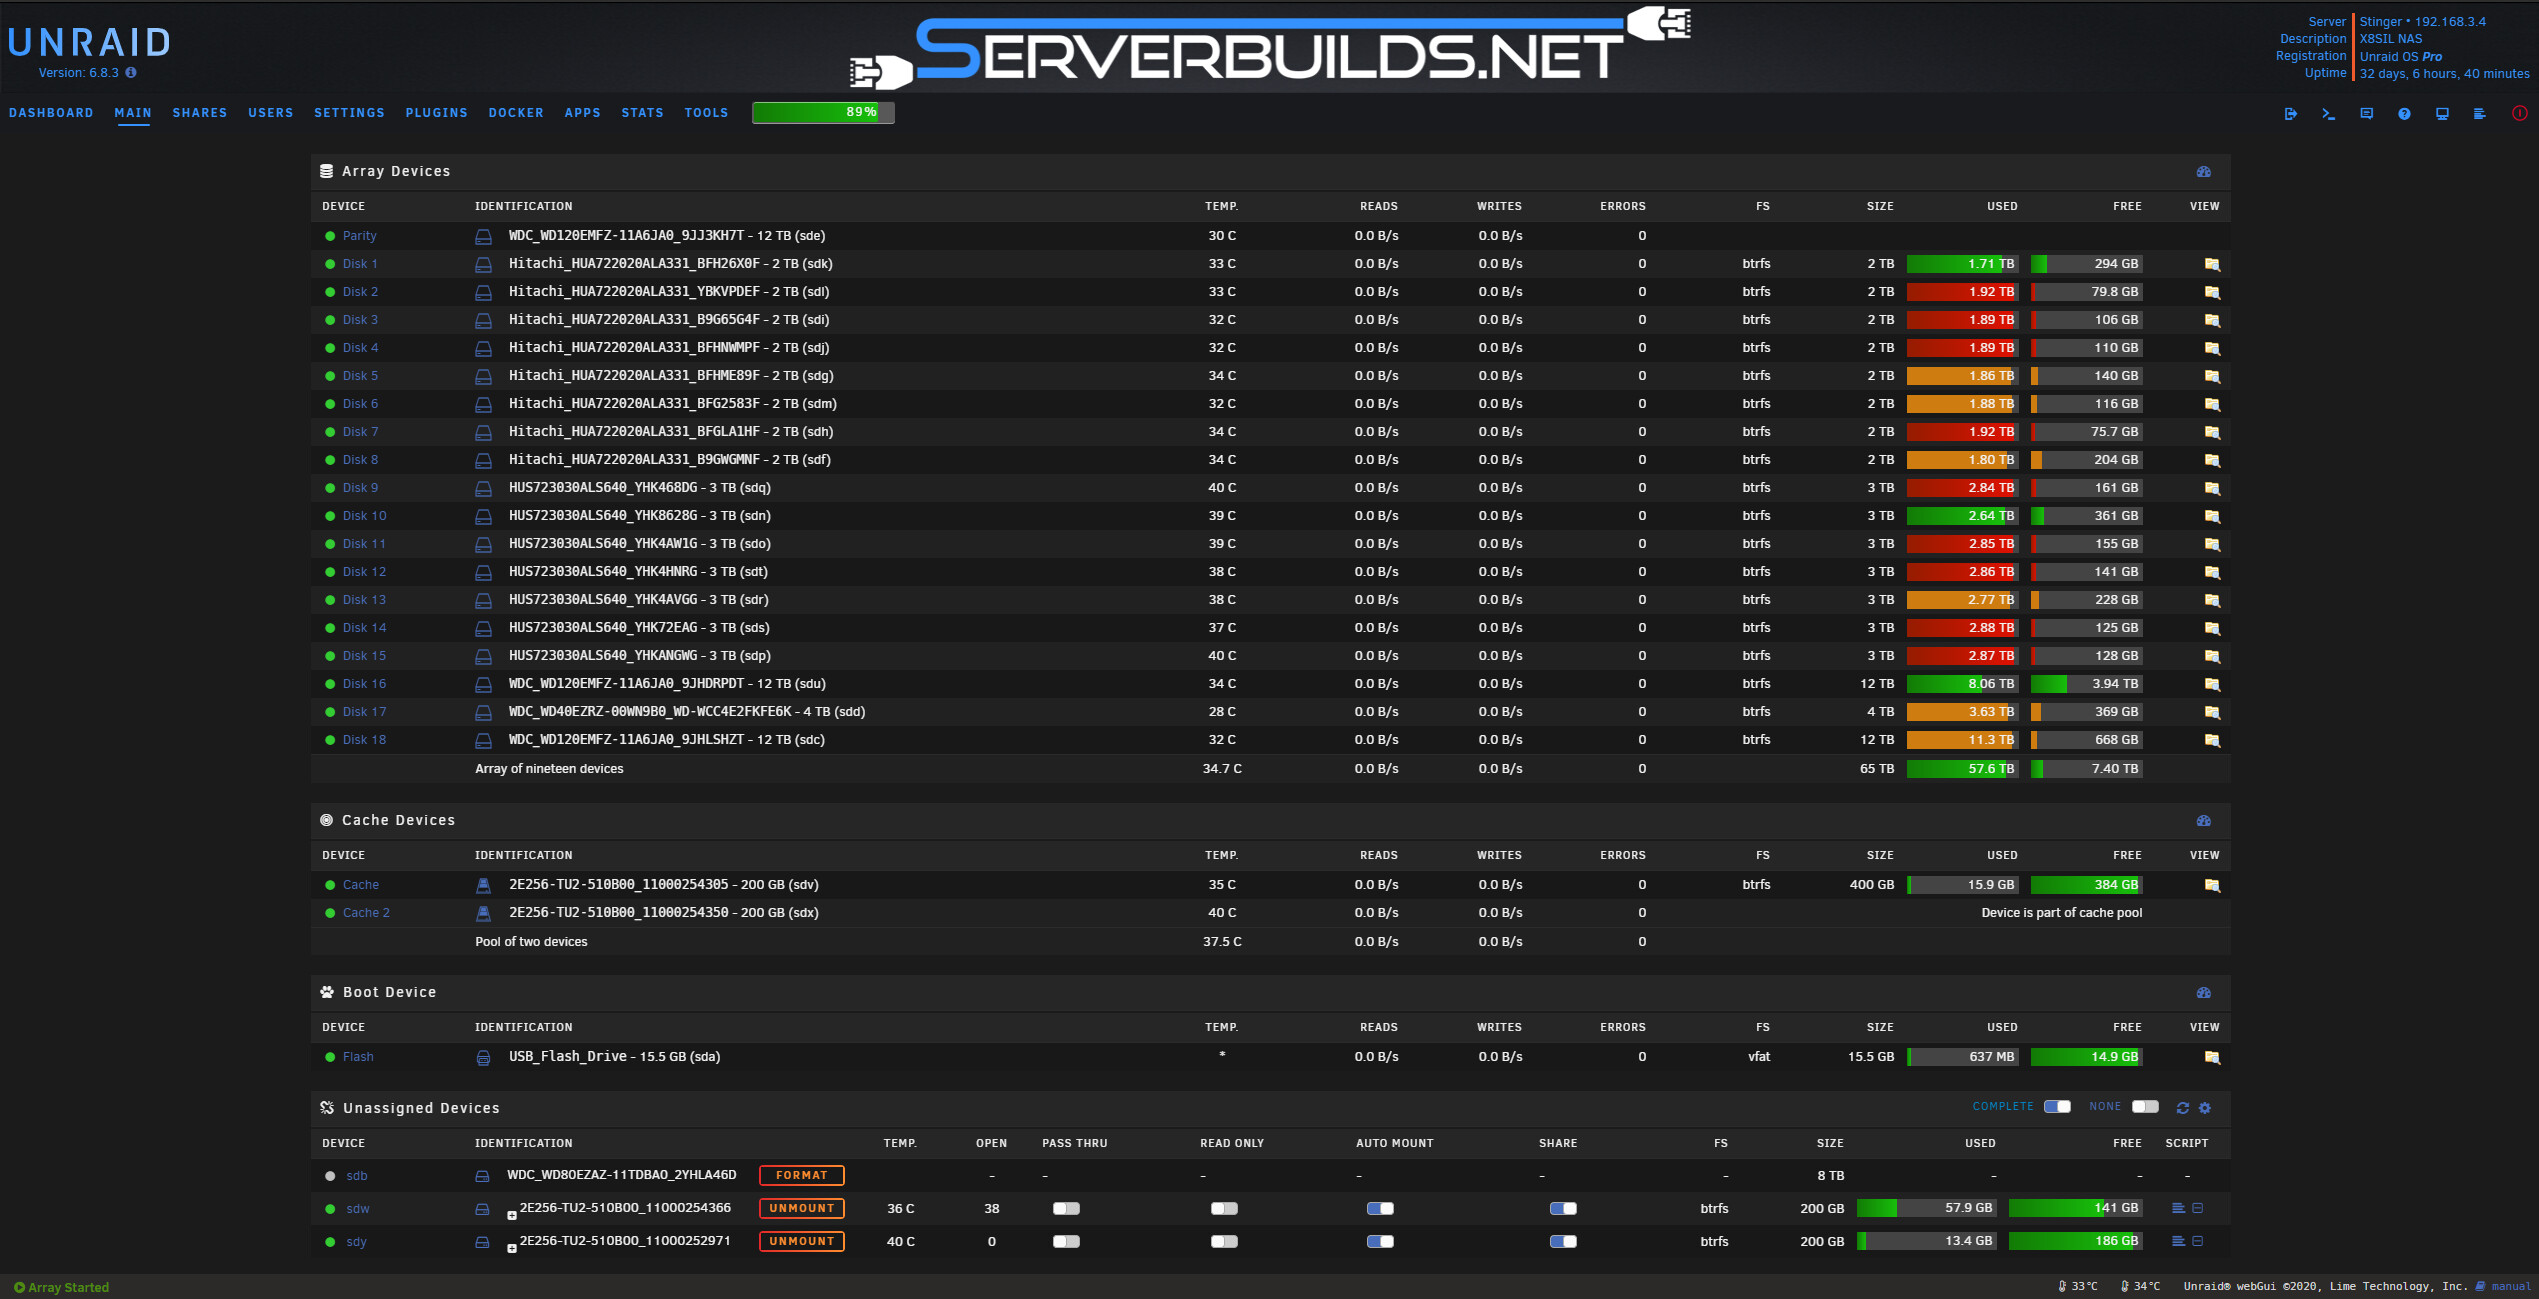This screenshot has width=2539, height=1299.
Task: Browse Disk 9 via its folder icon
Action: coord(2212,489)
